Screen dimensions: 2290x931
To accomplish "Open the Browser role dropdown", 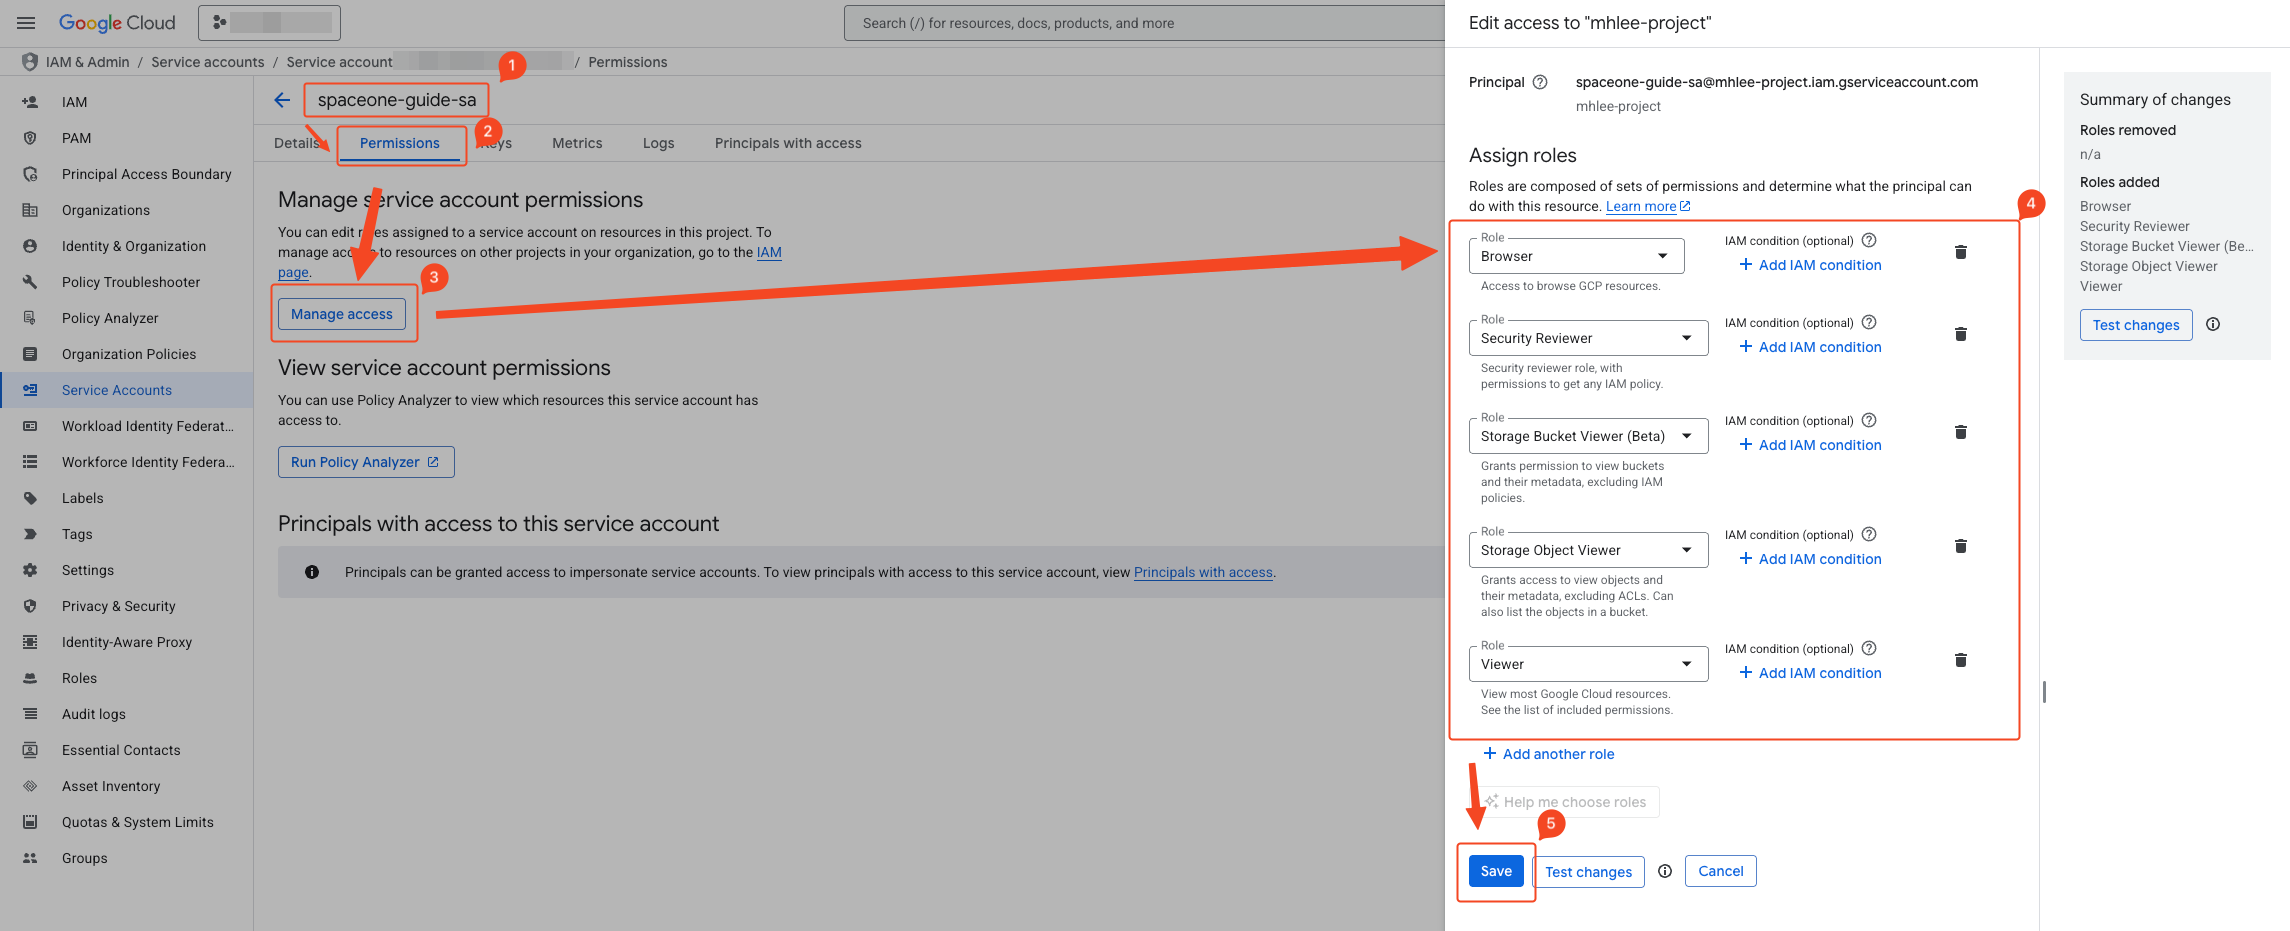I will pyautogui.click(x=1576, y=256).
